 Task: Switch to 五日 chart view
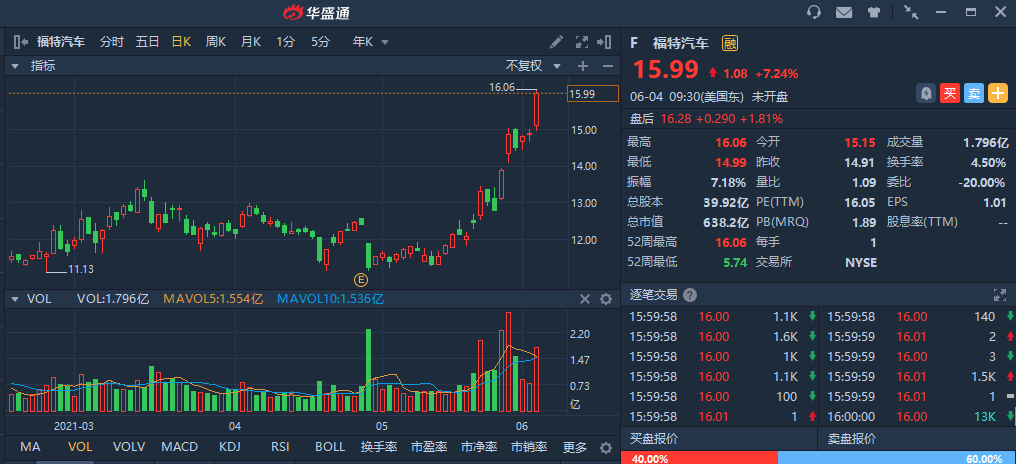147,42
